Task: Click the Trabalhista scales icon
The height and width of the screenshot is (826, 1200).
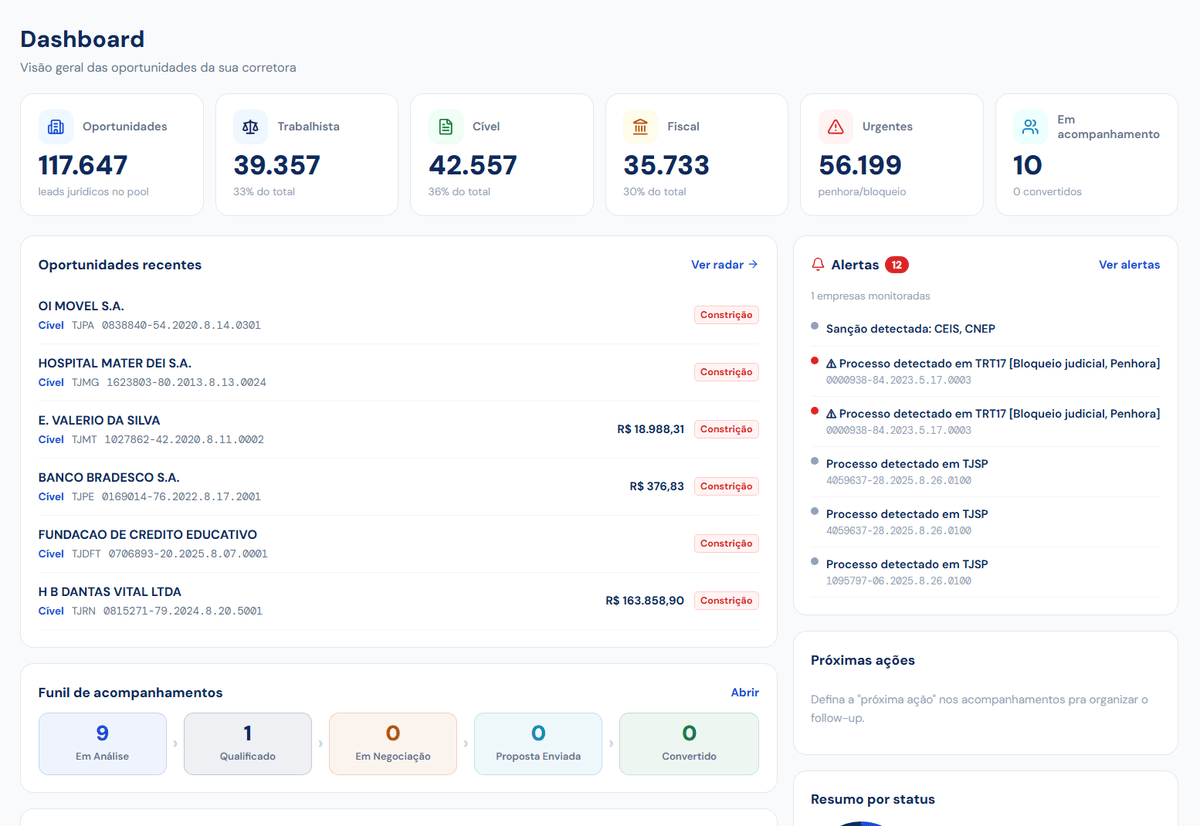Action: coord(251,127)
